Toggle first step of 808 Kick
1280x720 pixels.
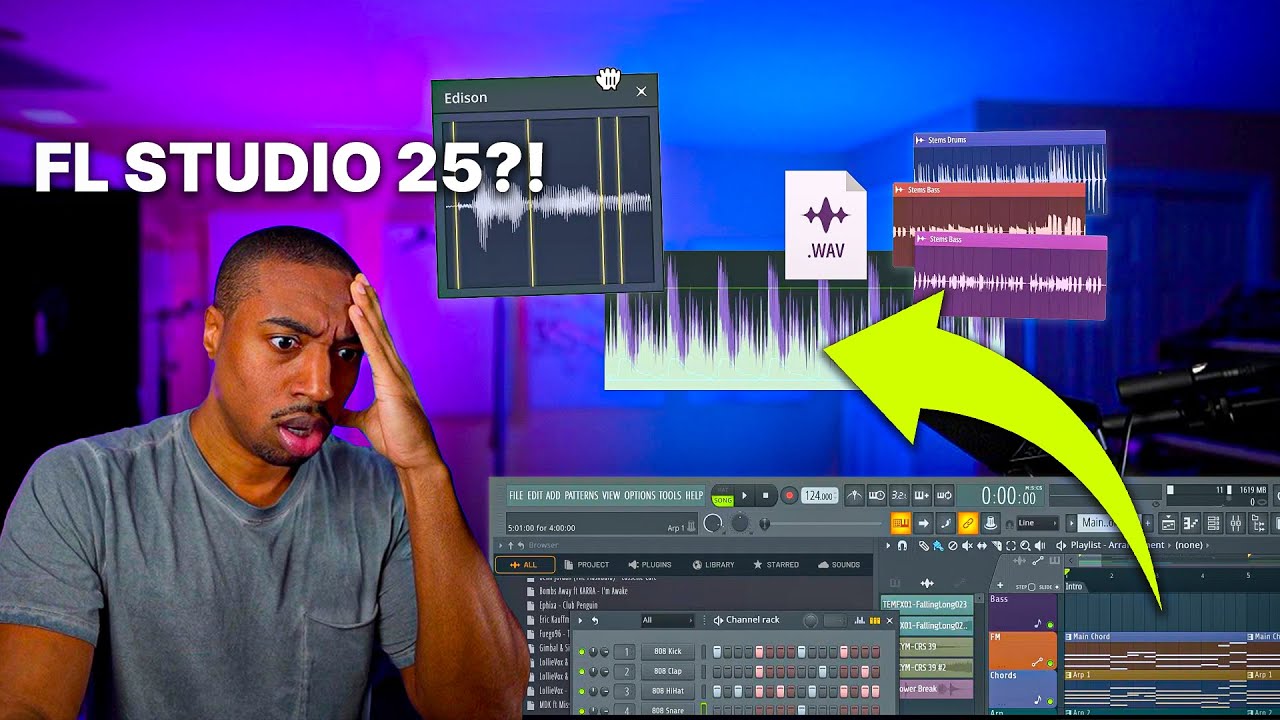tap(717, 652)
